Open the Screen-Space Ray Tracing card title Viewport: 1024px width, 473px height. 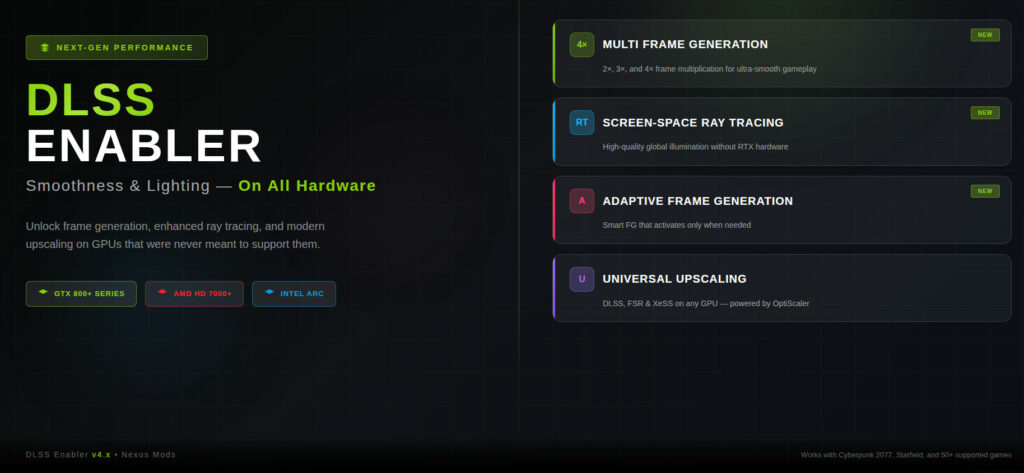693,123
